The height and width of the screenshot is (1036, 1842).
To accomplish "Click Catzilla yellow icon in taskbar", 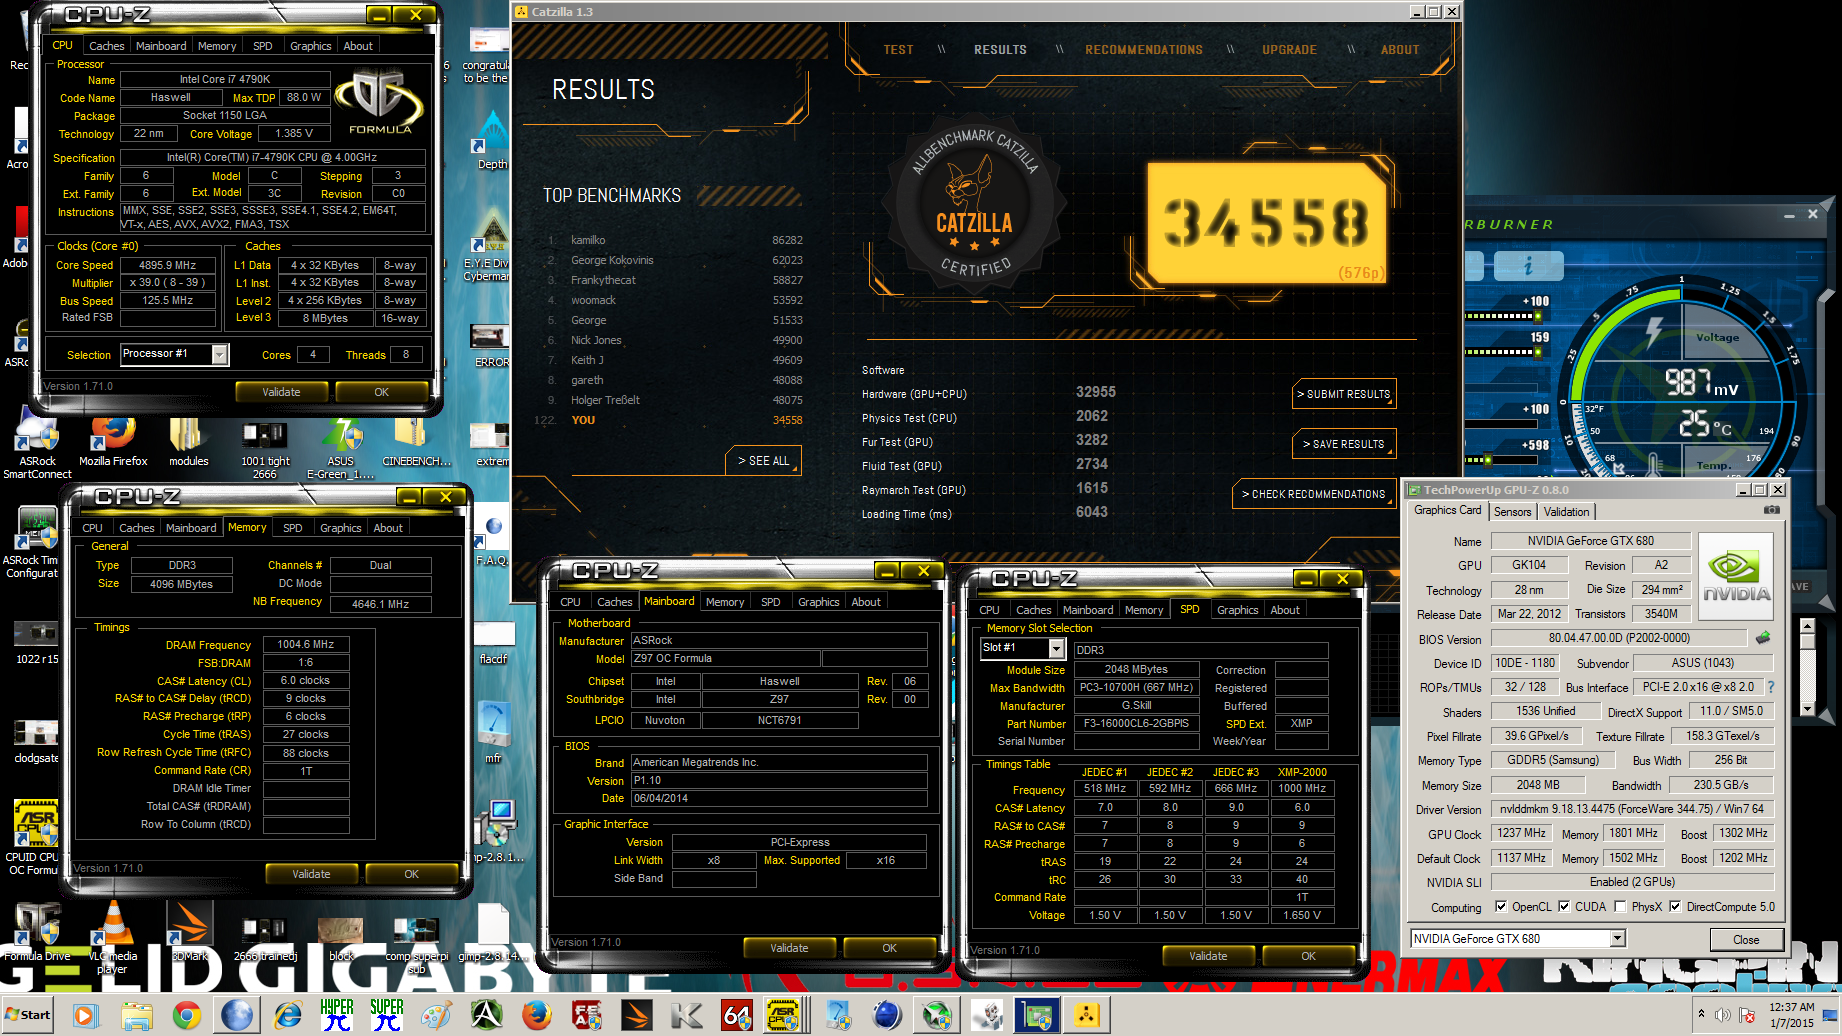I will tap(1087, 1016).
